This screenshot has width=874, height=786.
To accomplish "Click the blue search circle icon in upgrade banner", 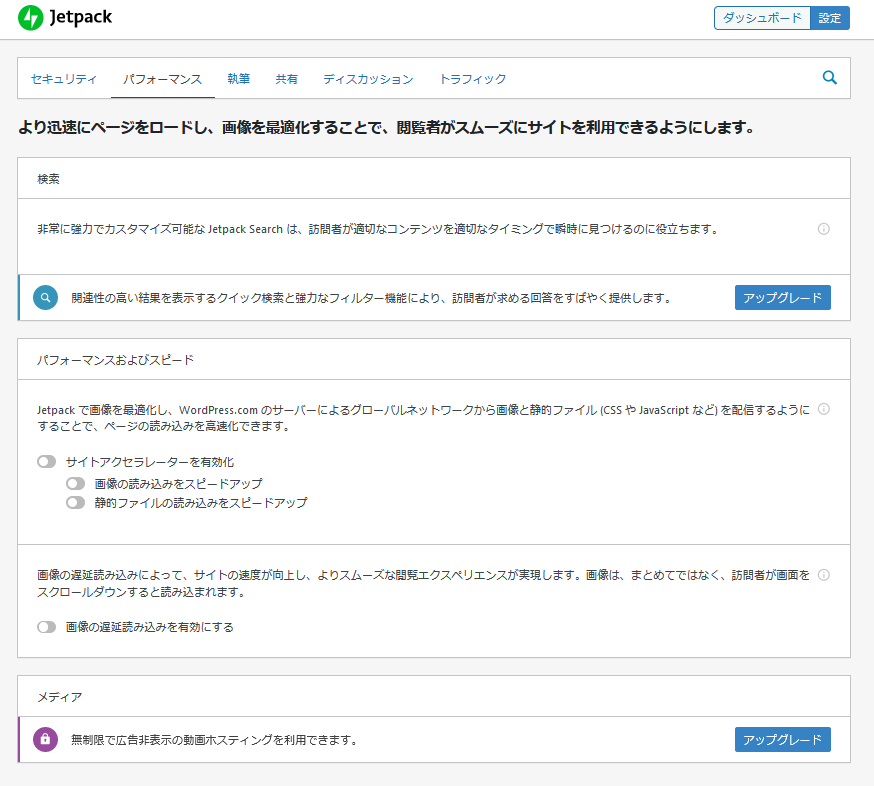I will pos(45,298).
